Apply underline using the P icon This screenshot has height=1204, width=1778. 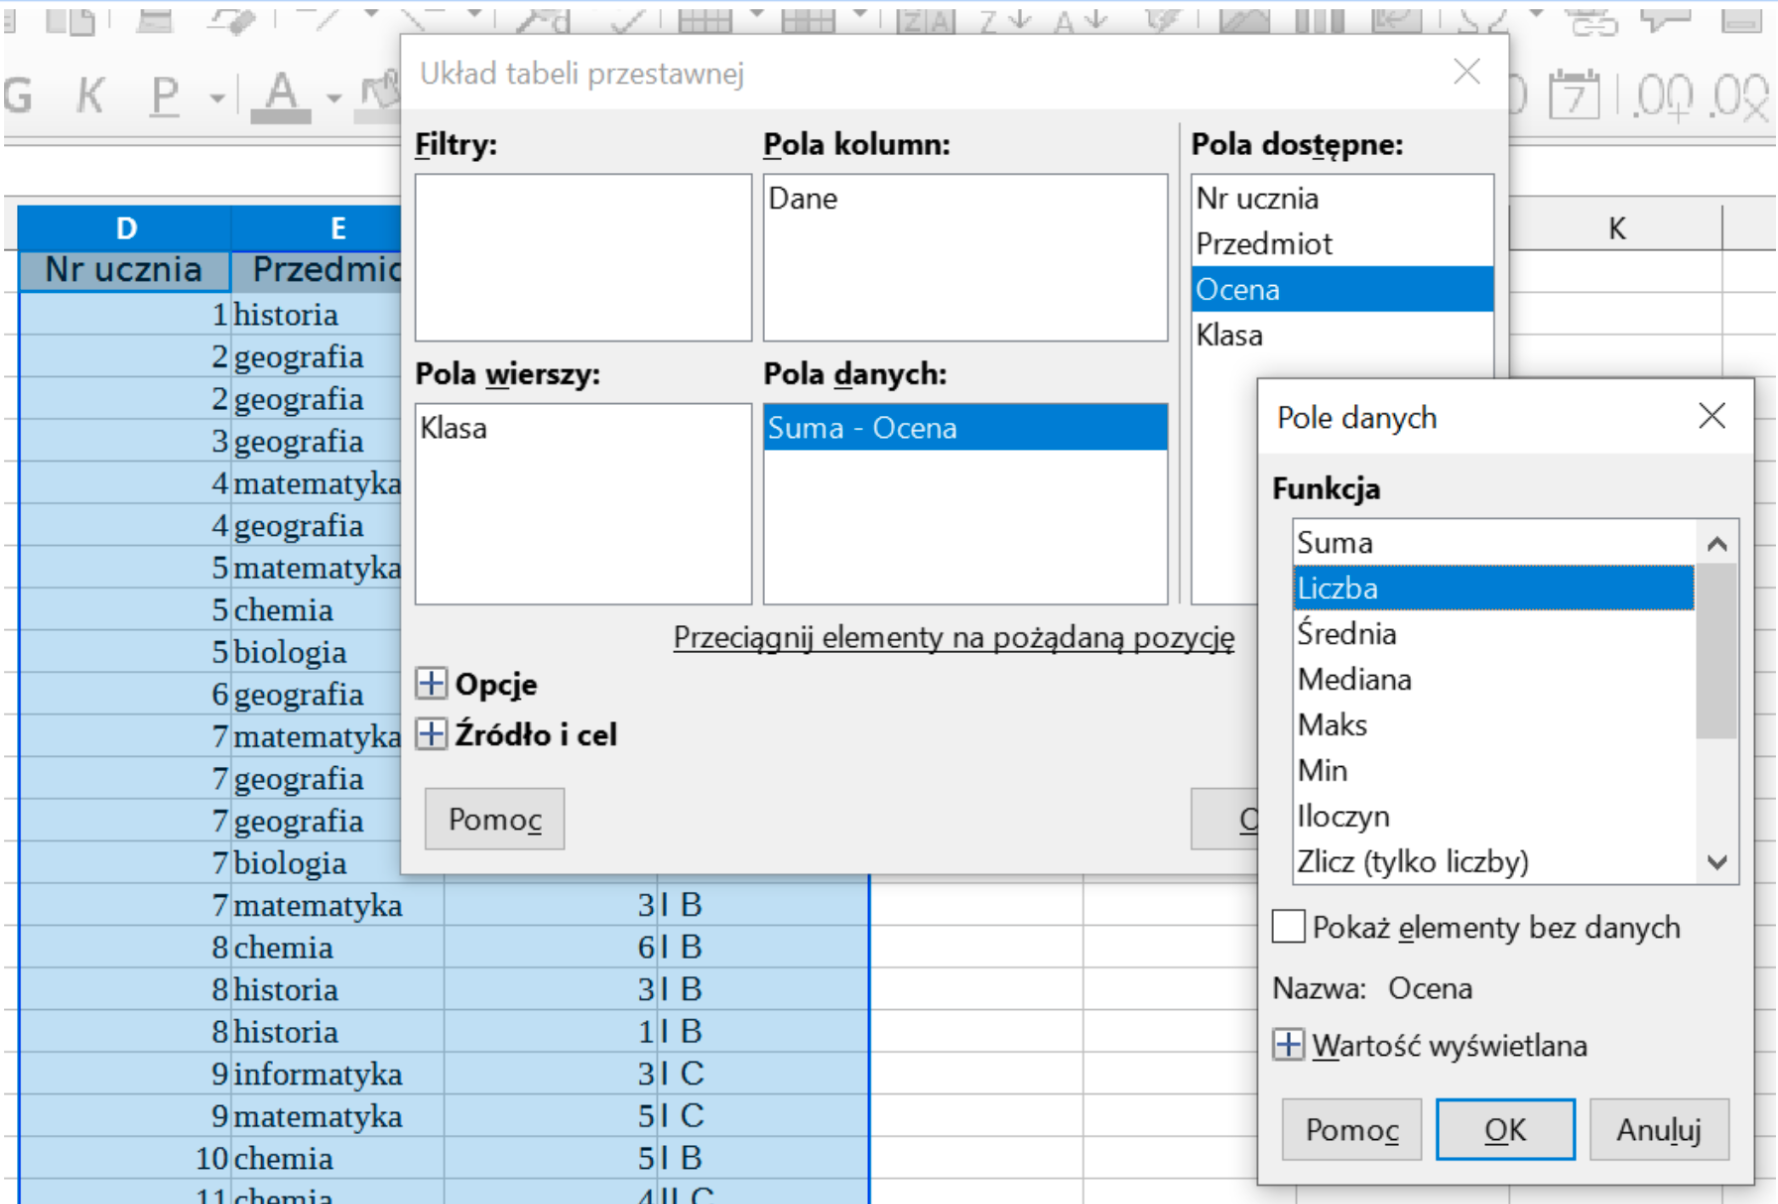click(x=165, y=96)
